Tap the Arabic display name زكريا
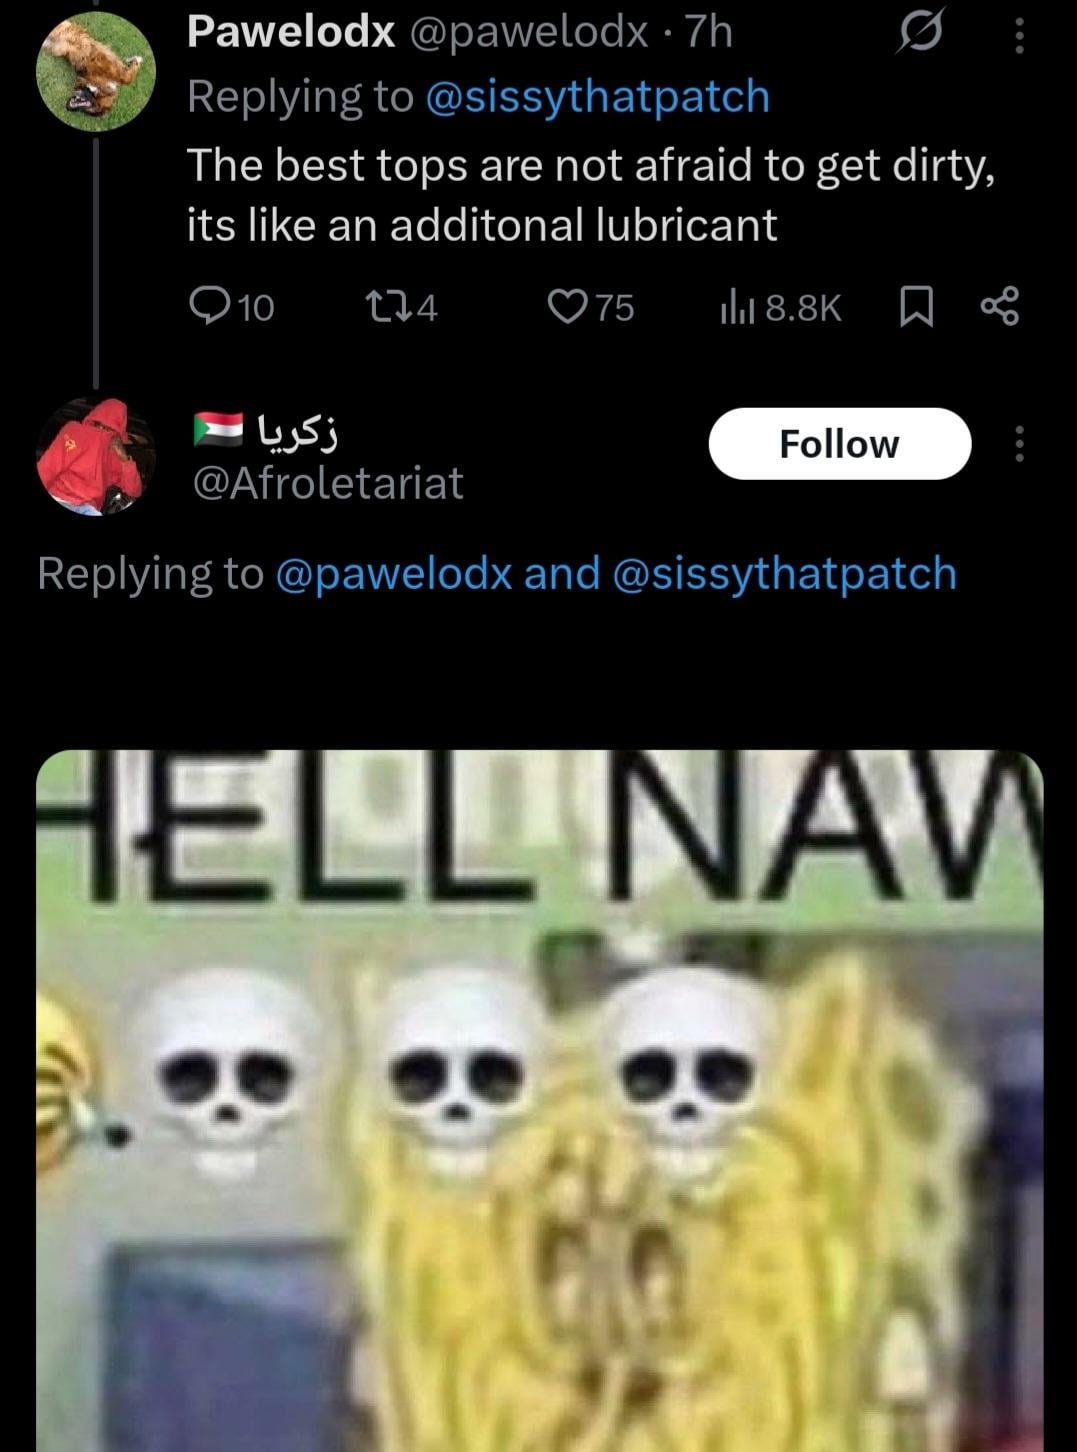Screen dimensions: 1077x1452 point(298,431)
